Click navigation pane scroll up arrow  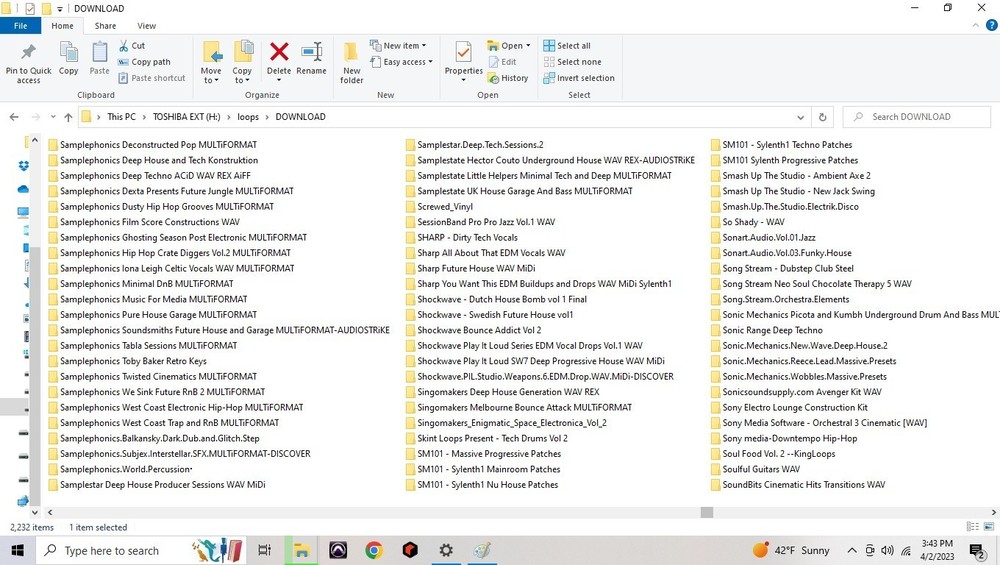(x=34, y=140)
